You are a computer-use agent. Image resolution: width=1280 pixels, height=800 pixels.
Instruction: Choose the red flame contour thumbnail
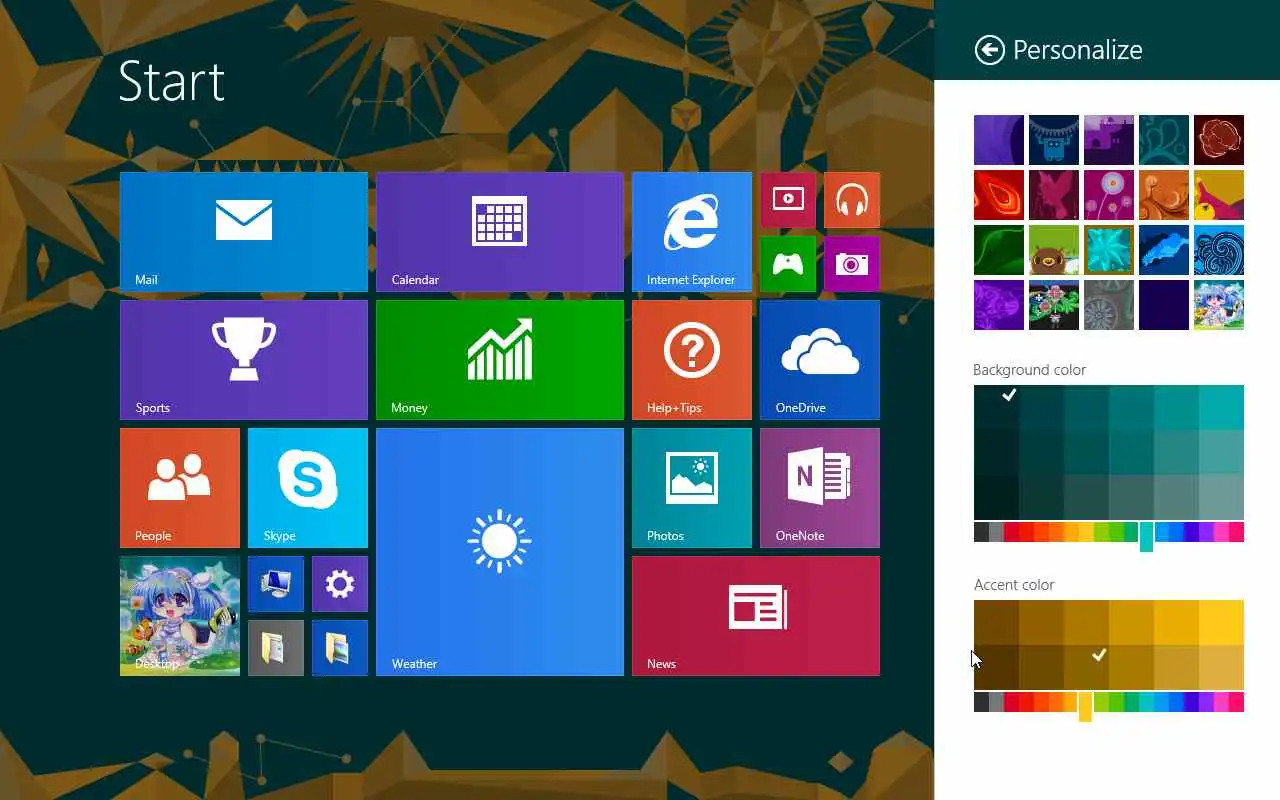[x=999, y=195]
